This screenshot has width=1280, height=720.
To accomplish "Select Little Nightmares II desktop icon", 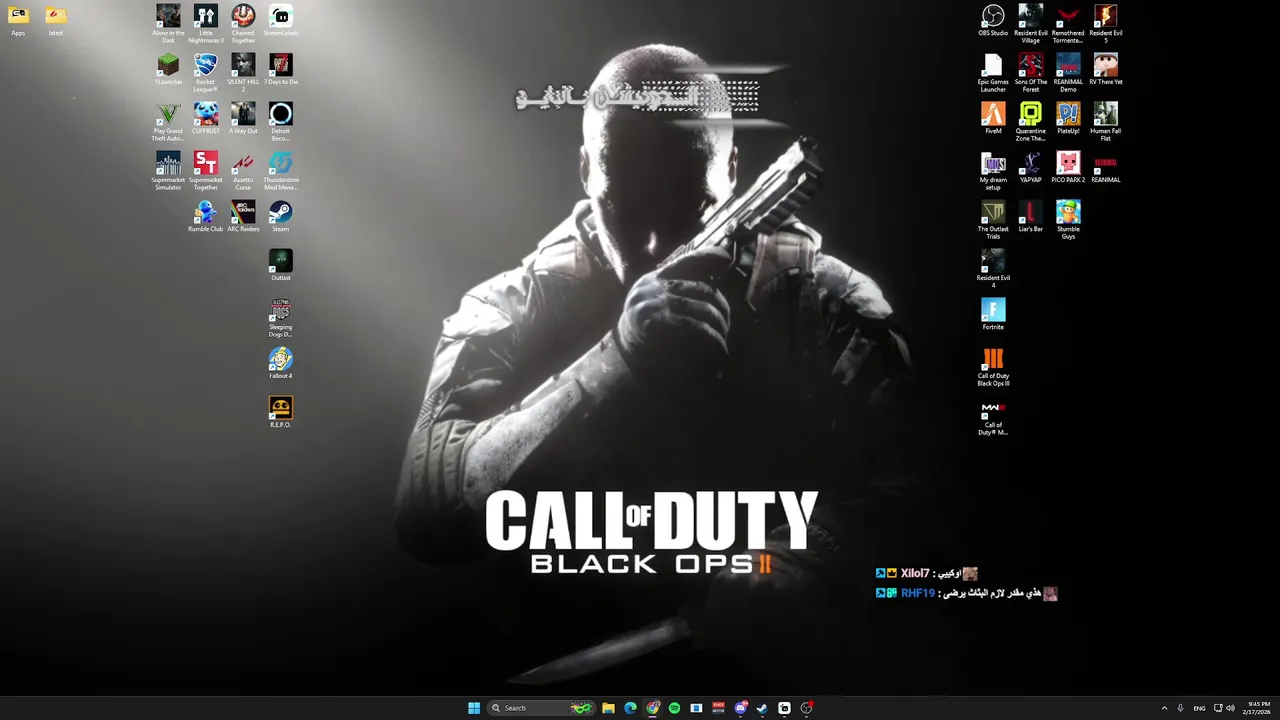I will point(206,24).
